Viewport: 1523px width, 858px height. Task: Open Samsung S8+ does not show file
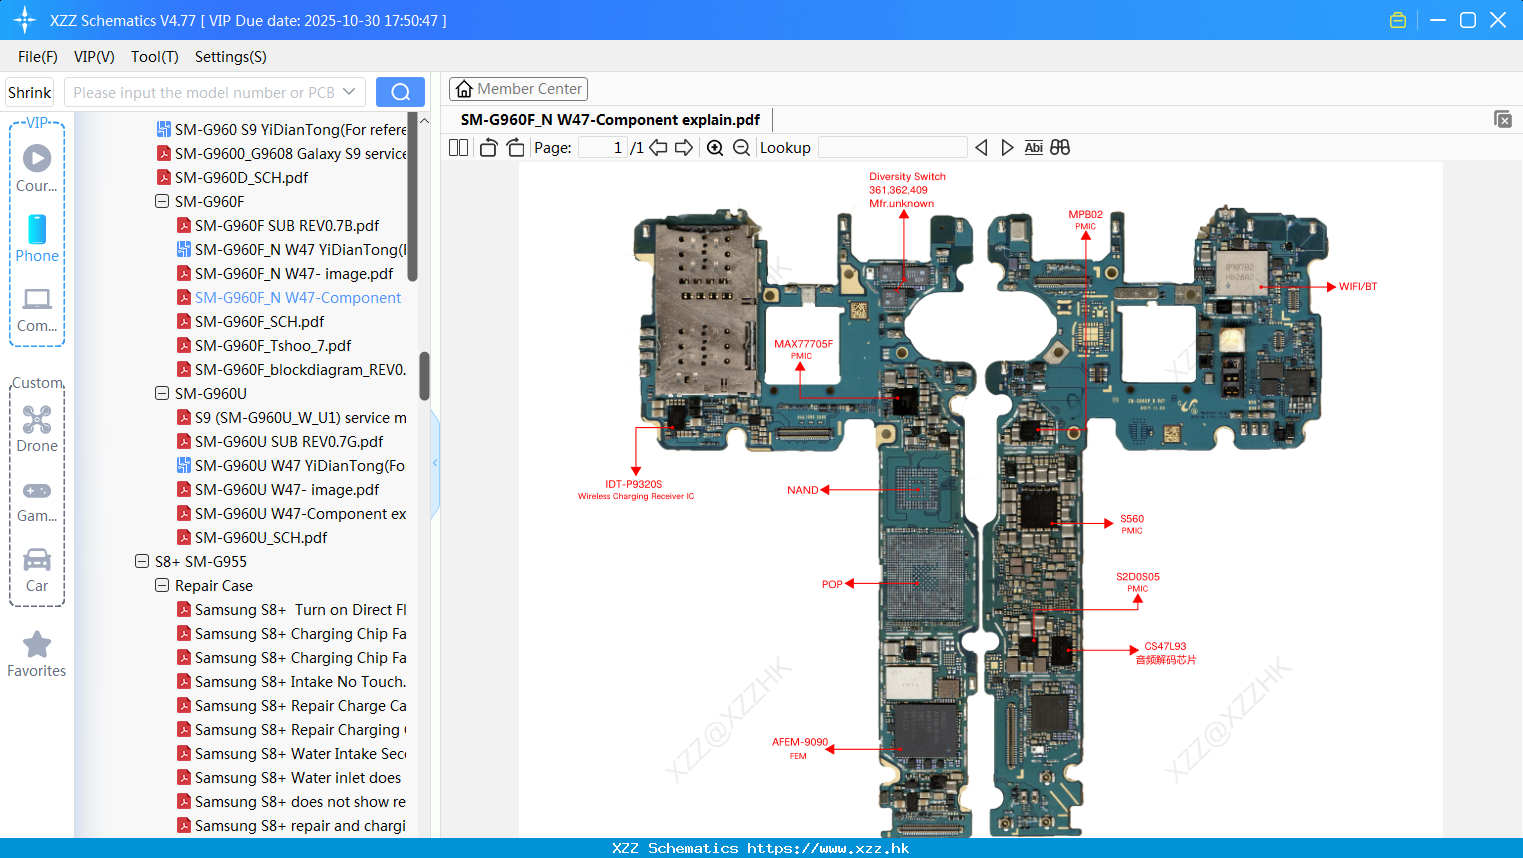300,801
